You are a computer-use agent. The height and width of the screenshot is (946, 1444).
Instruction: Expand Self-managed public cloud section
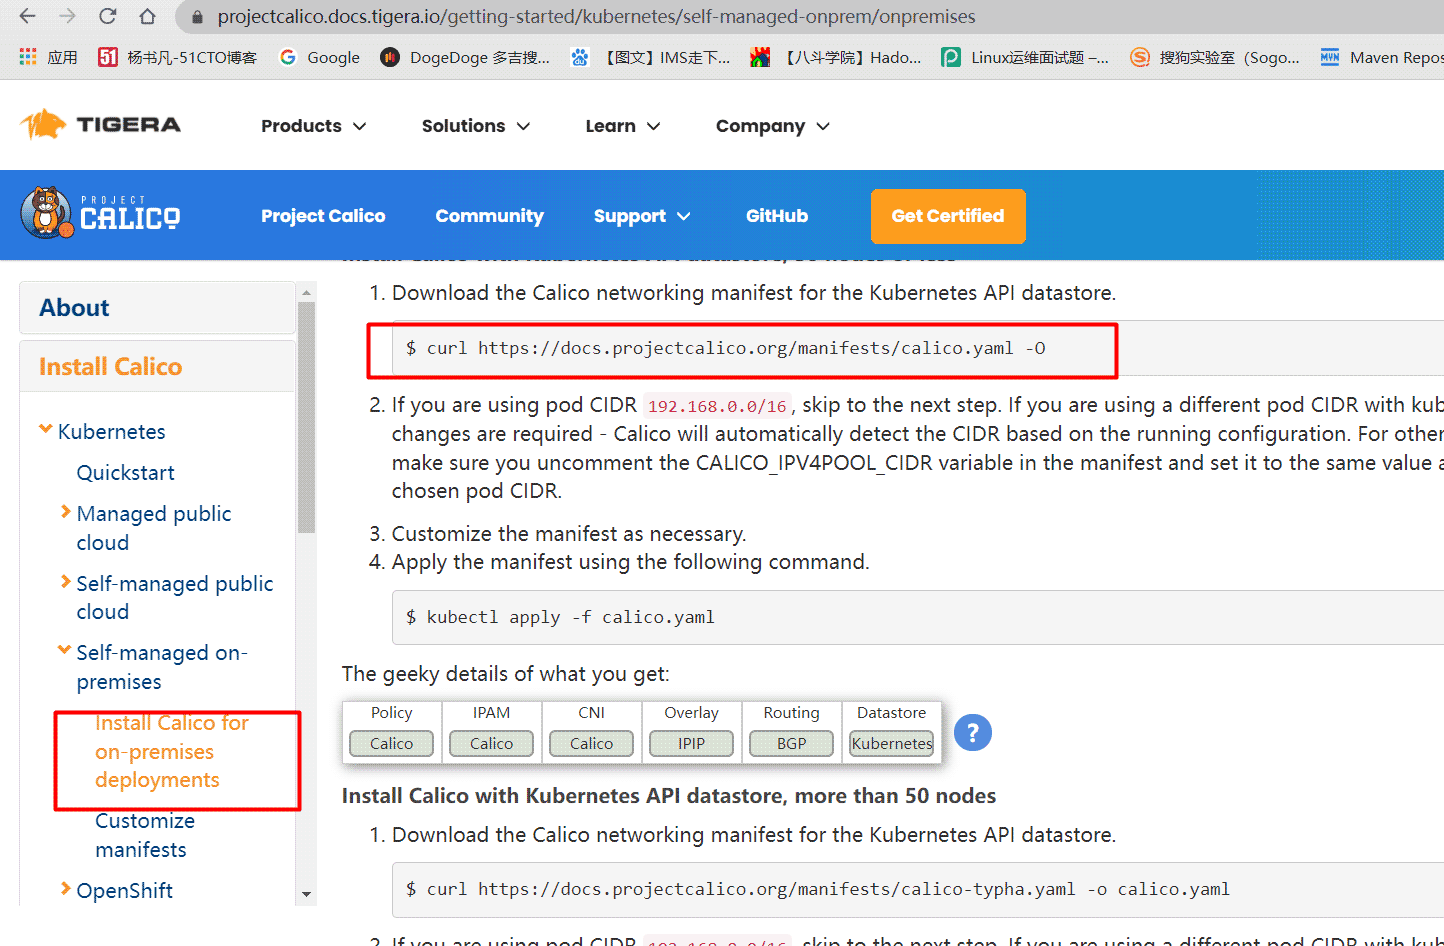click(x=65, y=582)
